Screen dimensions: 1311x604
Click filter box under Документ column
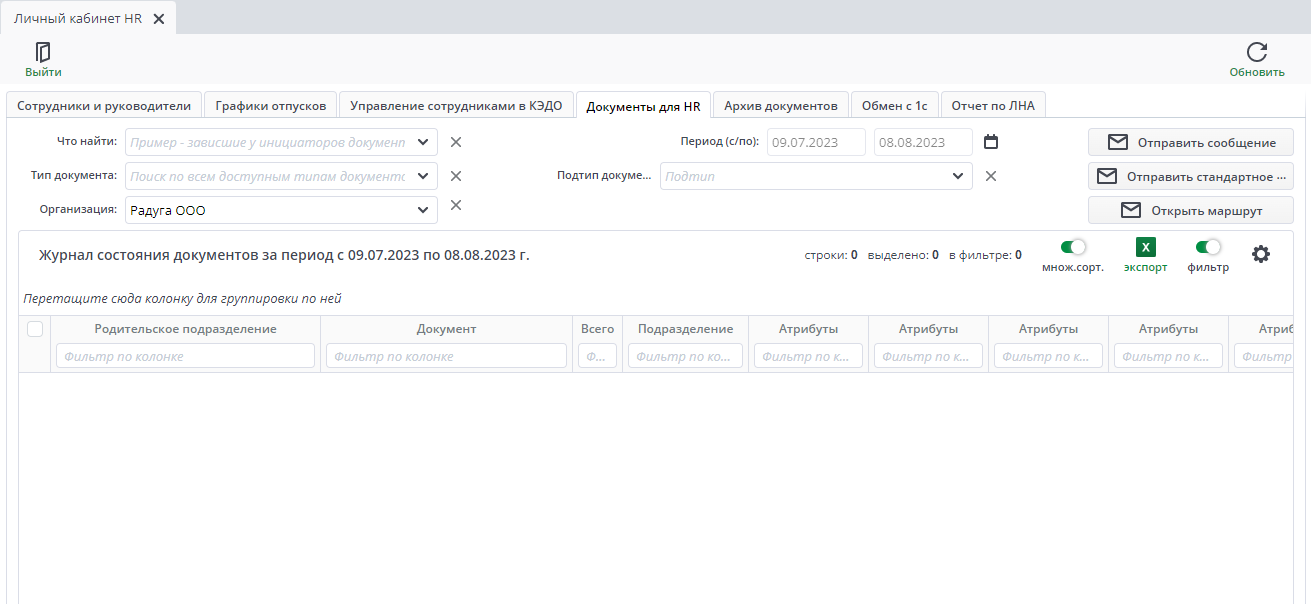click(446, 356)
